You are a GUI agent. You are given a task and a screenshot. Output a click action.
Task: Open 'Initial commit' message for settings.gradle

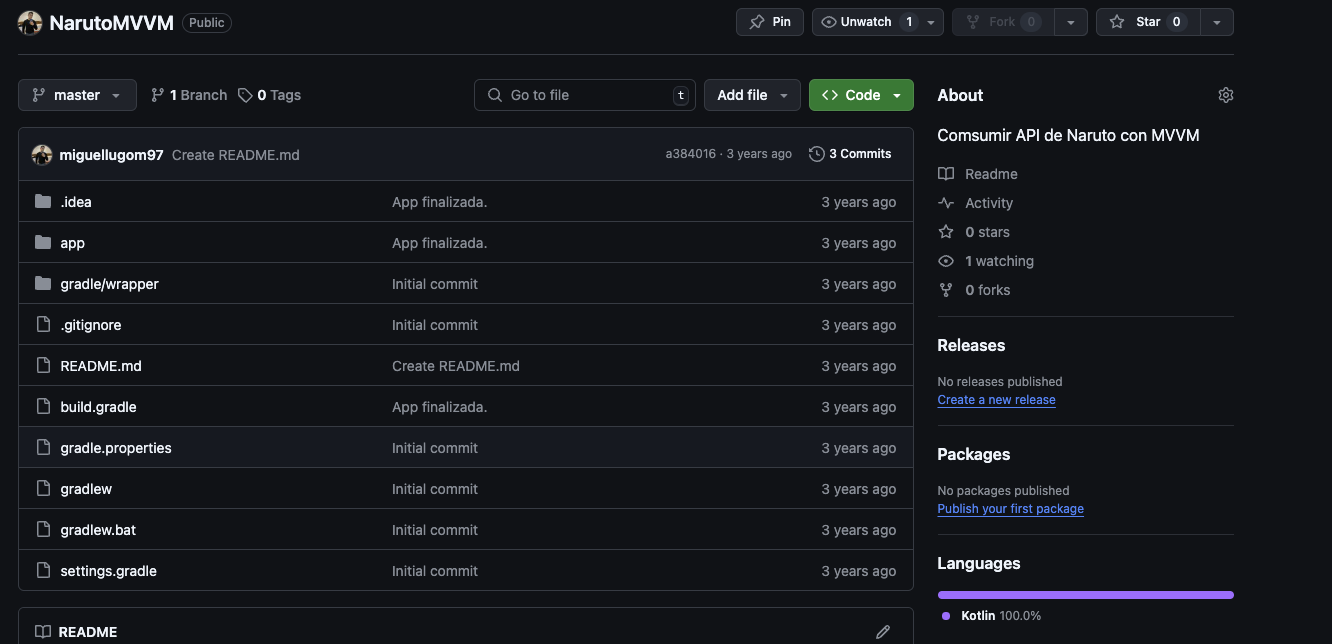pyautogui.click(x=435, y=571)
